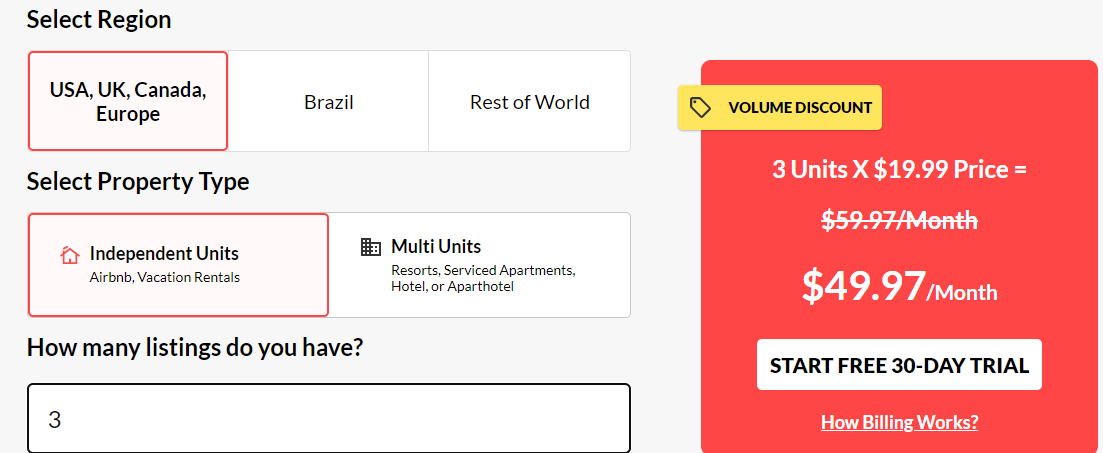Pick the Rest of World region

(530, 101)
